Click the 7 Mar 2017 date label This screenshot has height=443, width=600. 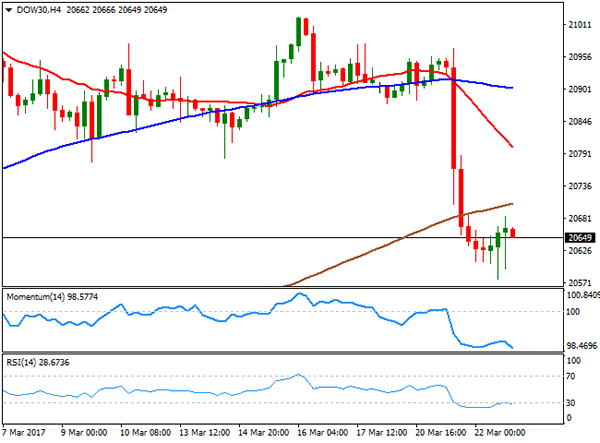[24, 433]
